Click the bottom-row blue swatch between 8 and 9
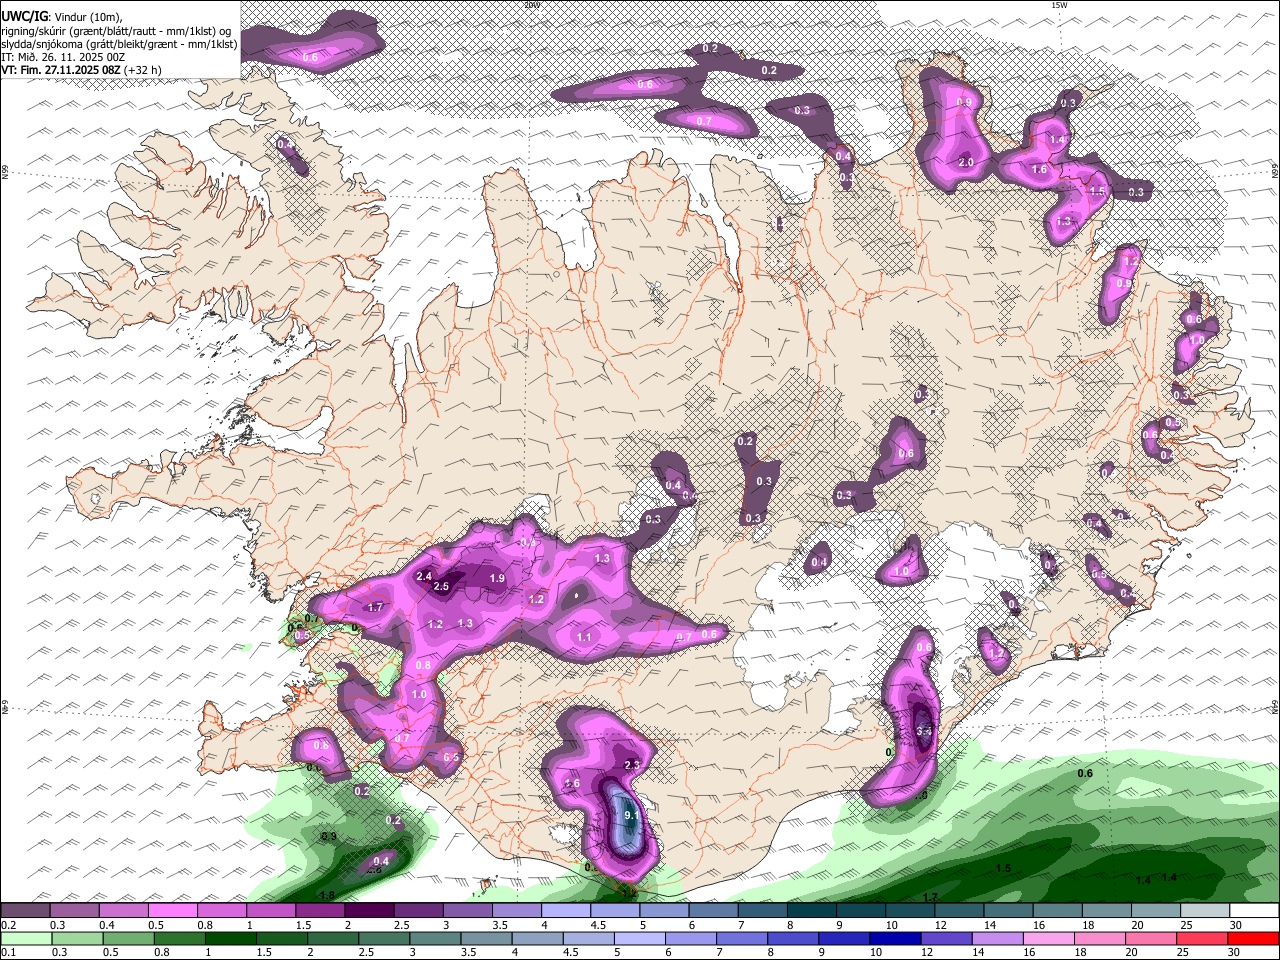 pos(794,938)
